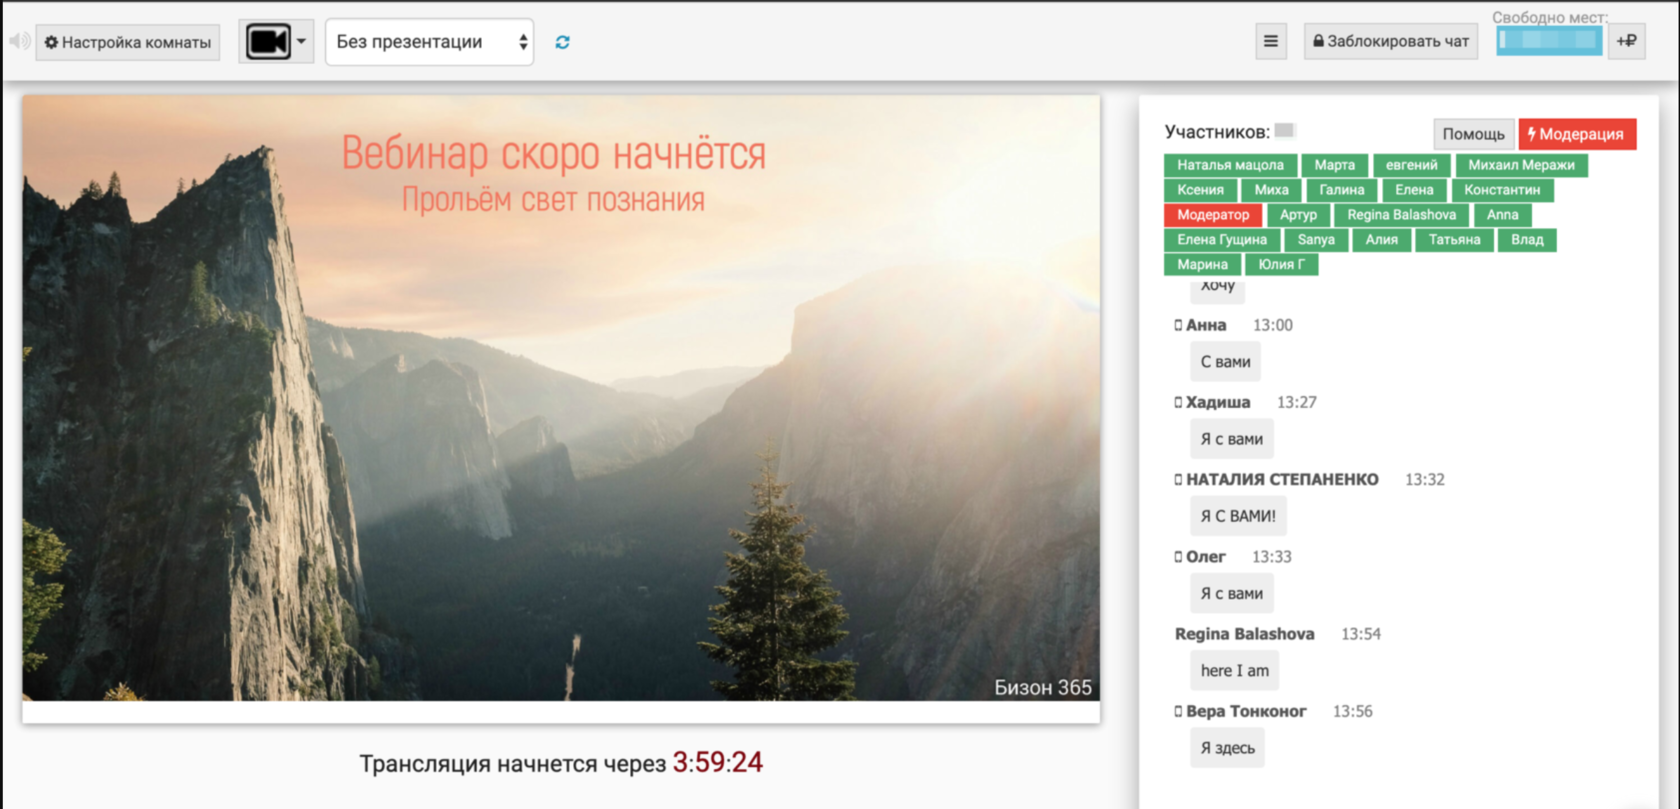This screenshot has width=1680, height=809.
Task: Click the Участников count label
Action: click(1217, 132)
